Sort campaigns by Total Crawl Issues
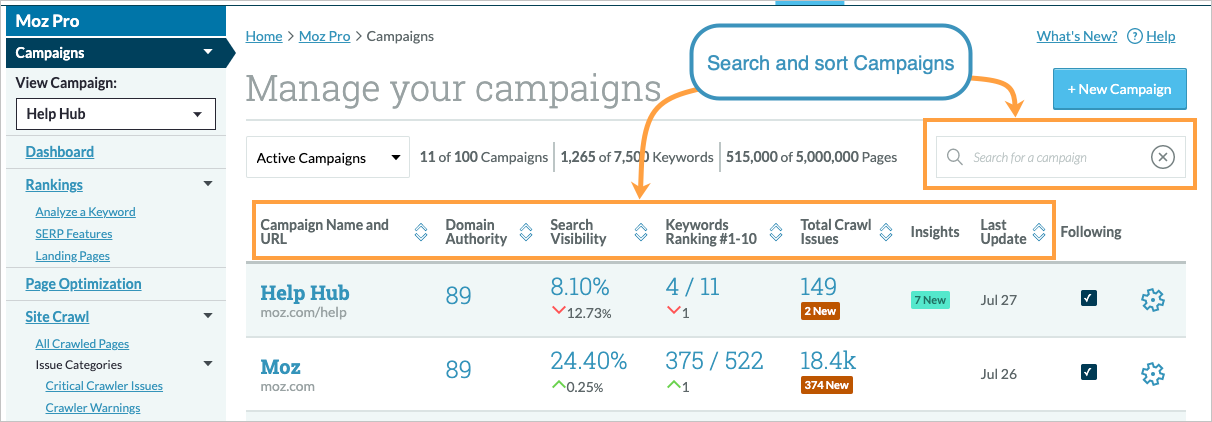Screen dimensions: 1212x422 tap(886, 233)
